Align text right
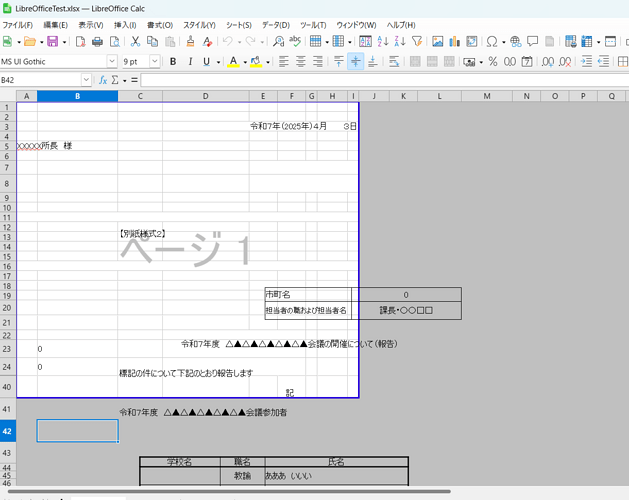This screenshot has width=629, height=500. tap(317, 61)
